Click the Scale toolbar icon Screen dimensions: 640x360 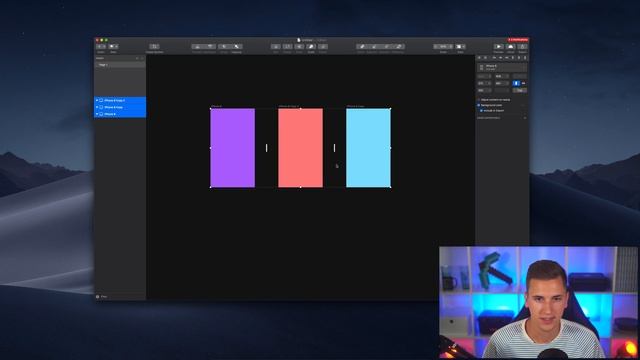[x=311, y=47]
